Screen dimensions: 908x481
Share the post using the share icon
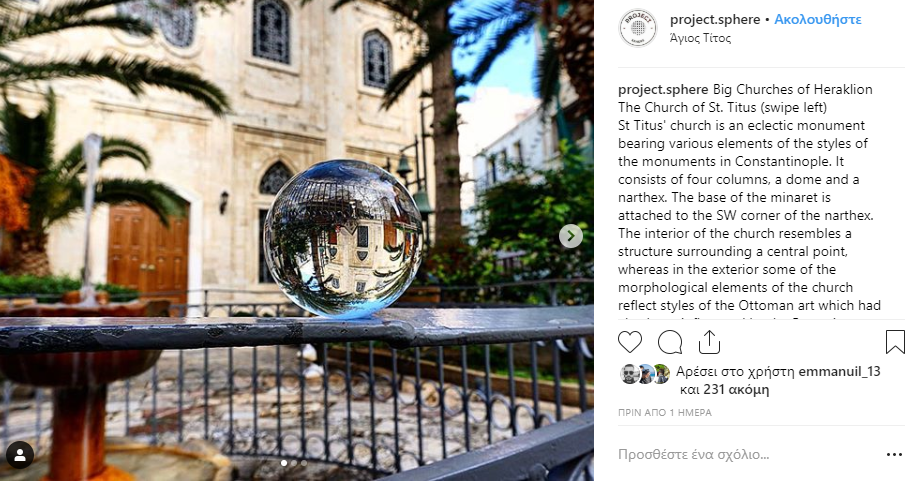[709, 342]
